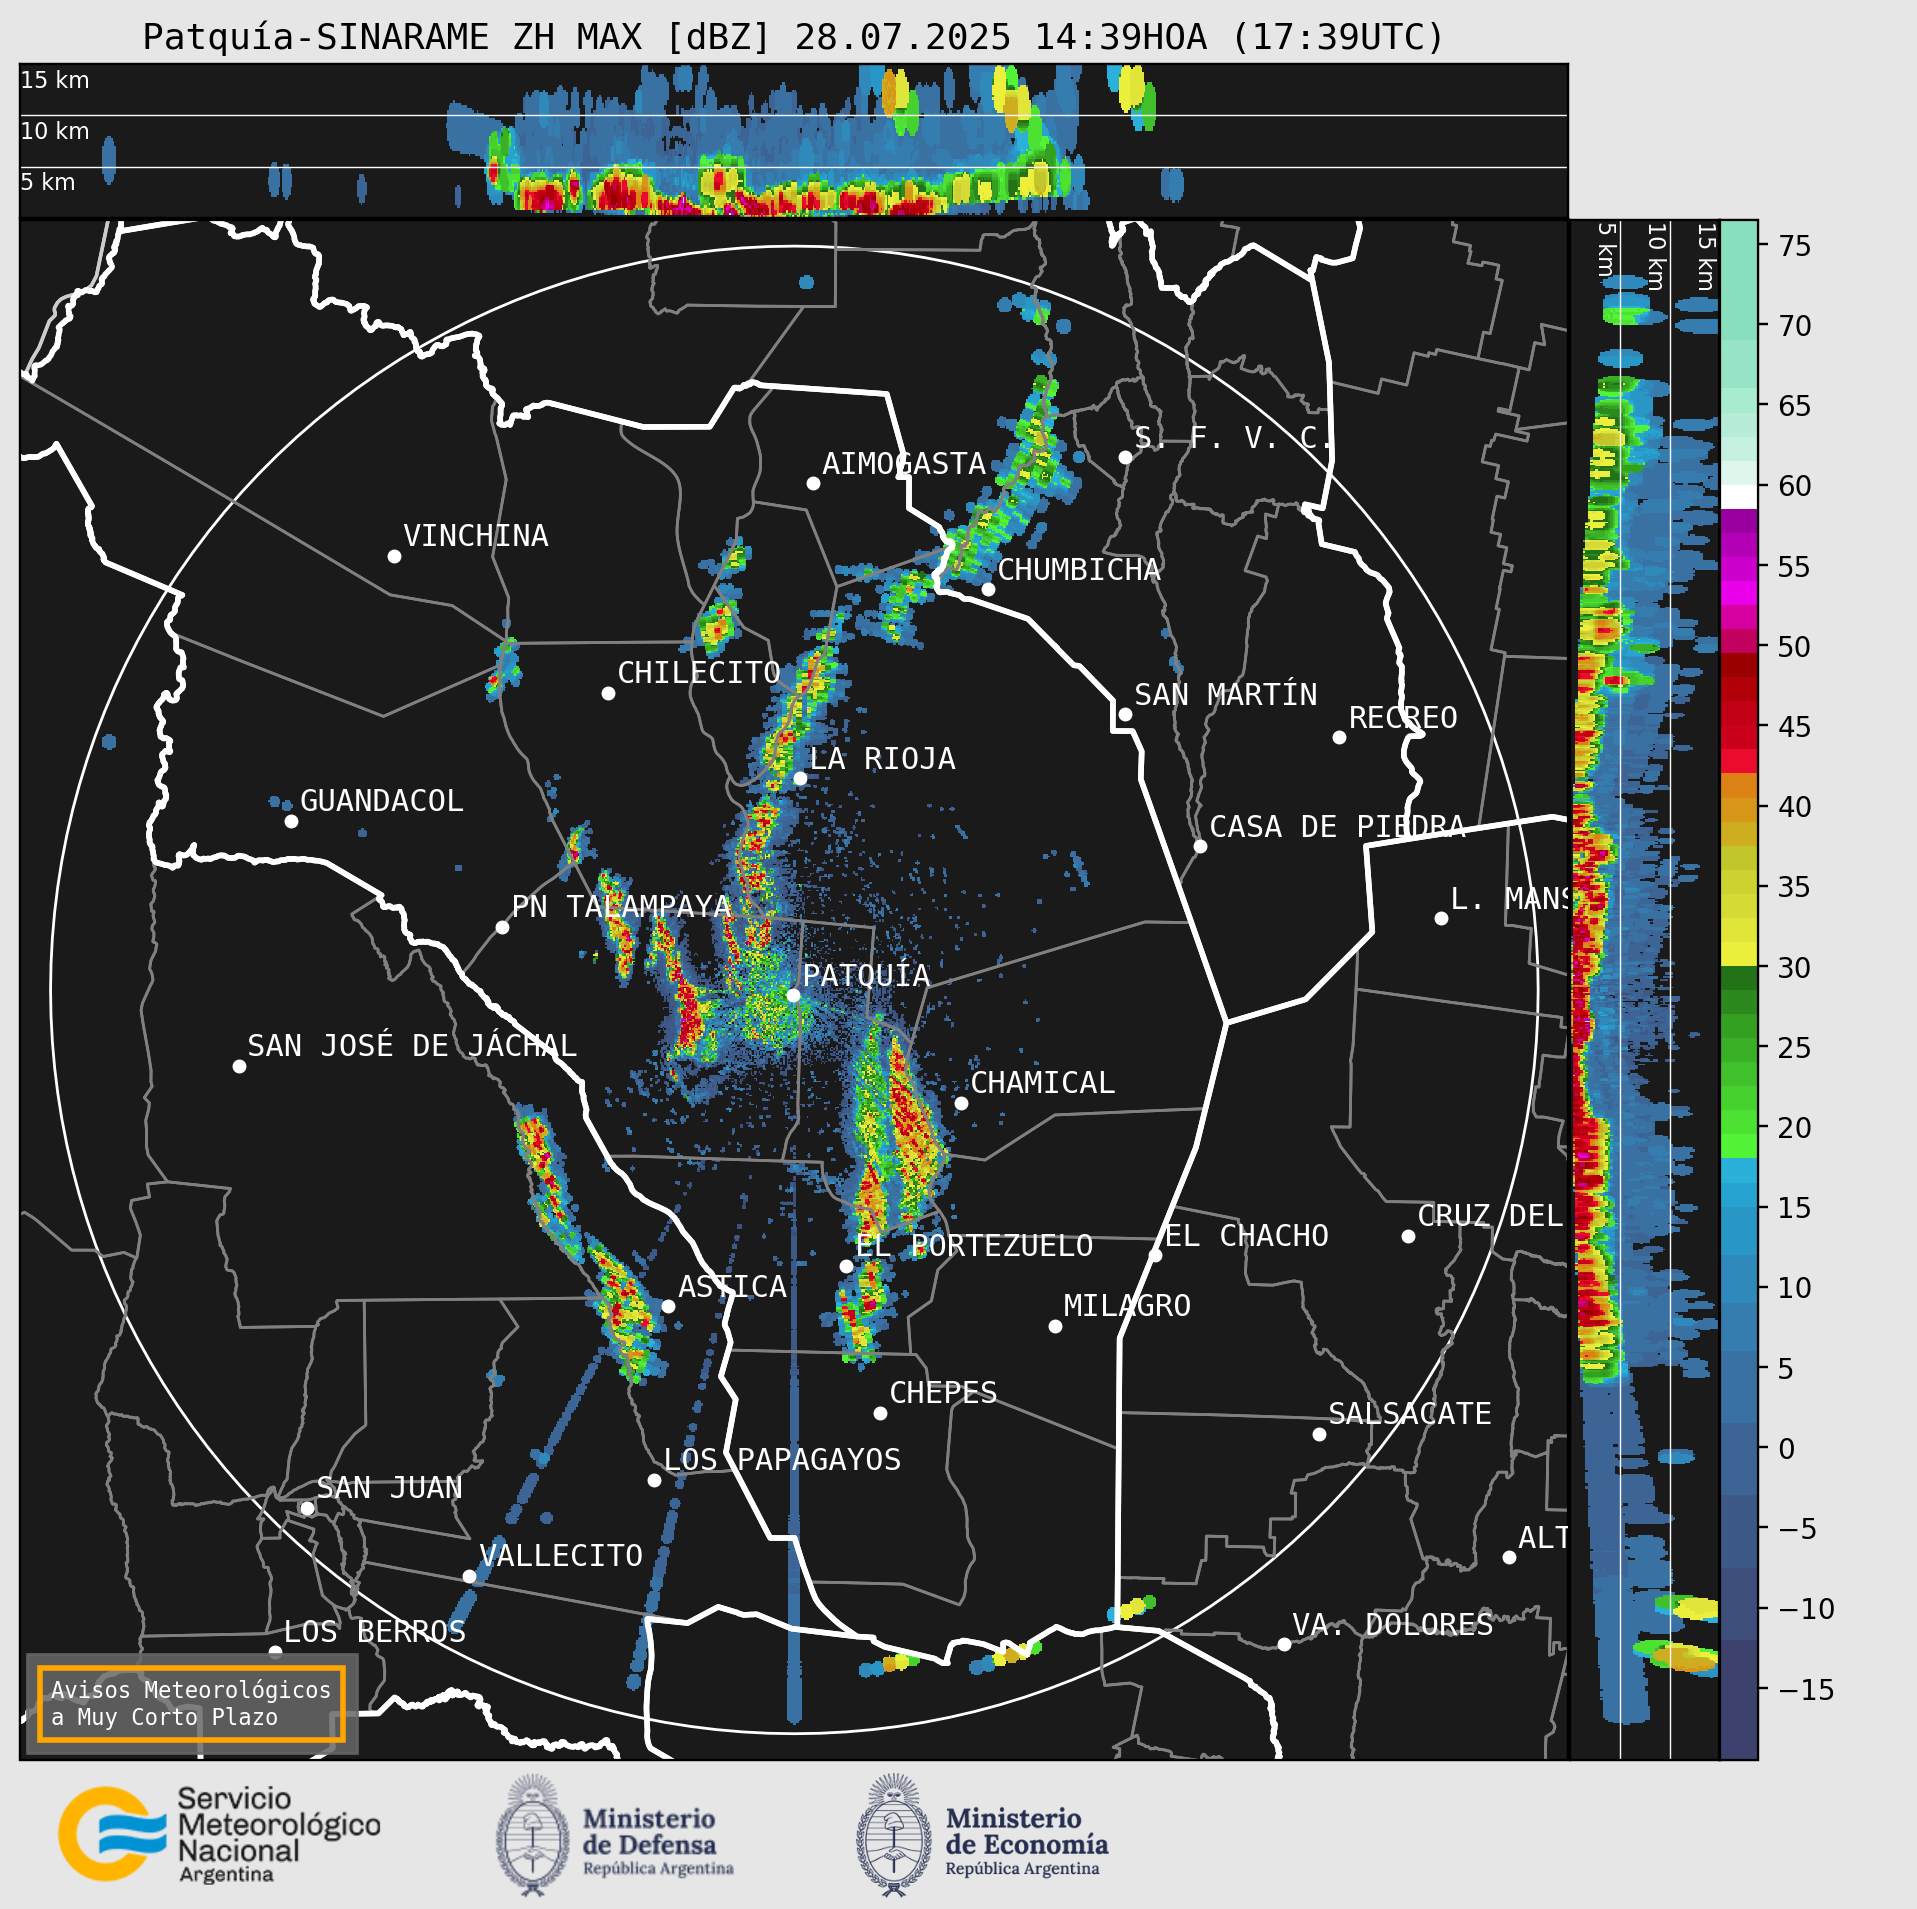Click the EL CHACHO location dot
Image resolution: width=1917 pixels, height=1909 pixels.
point(1155,1255)
